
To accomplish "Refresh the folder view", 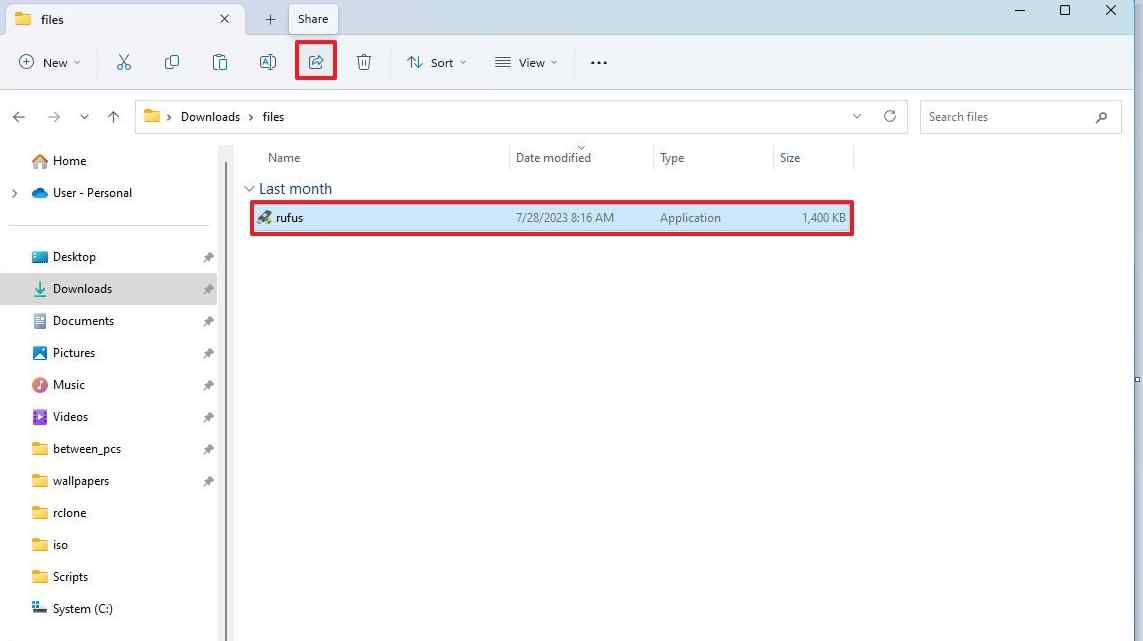I will click(890, 116).
